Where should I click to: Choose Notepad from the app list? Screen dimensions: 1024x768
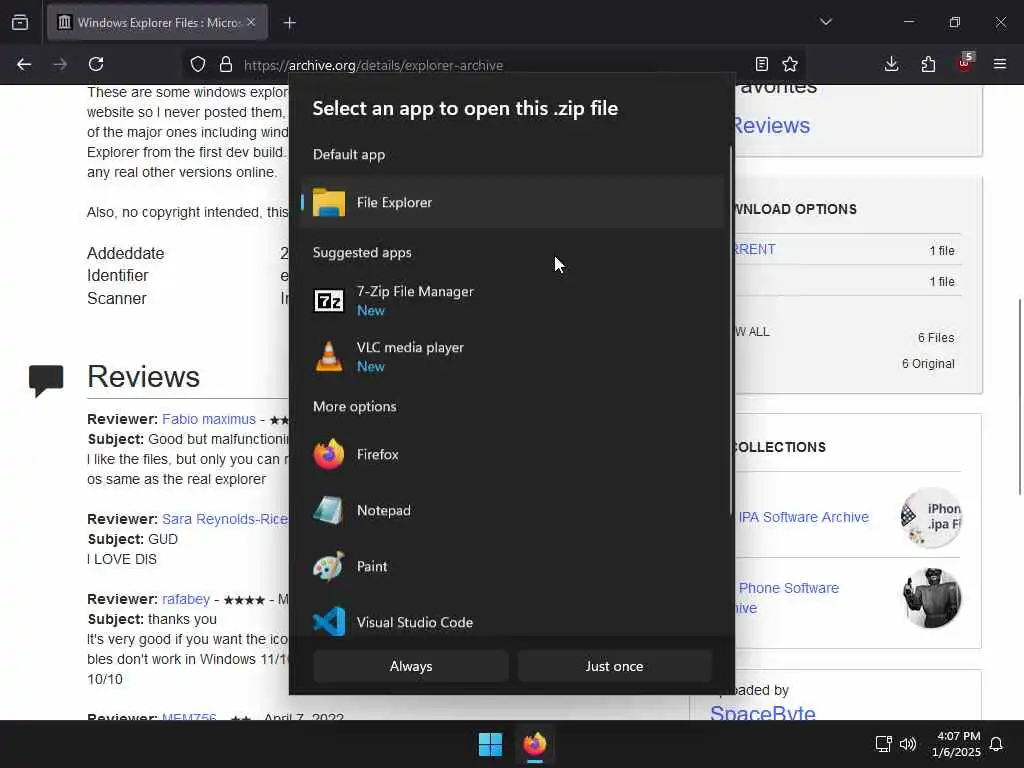[x=513, y=511]
